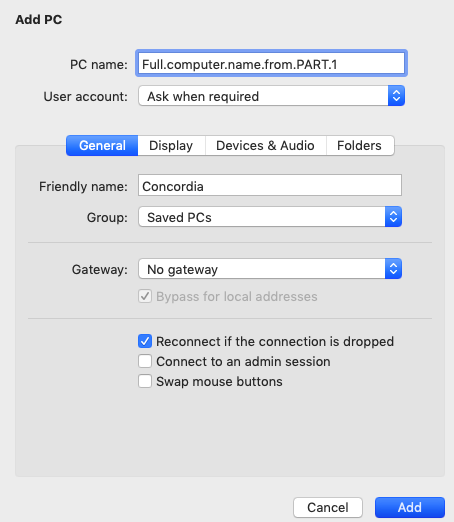Disable Reconnect if the connection is dropped
Viewport: 454px width, 522px height.
click(x=145, y=341)
